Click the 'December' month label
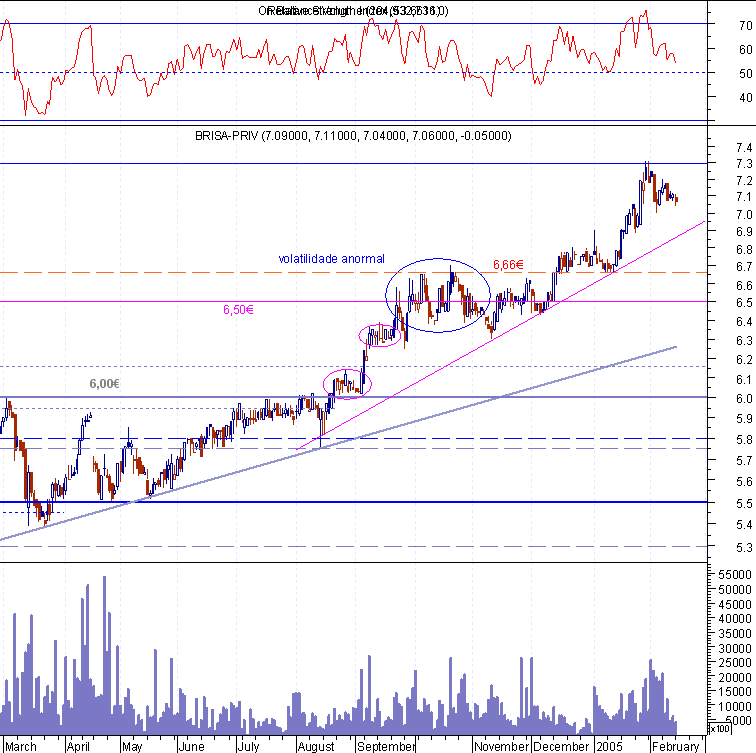This screenshot has width=756, height=753. [561, 746]
